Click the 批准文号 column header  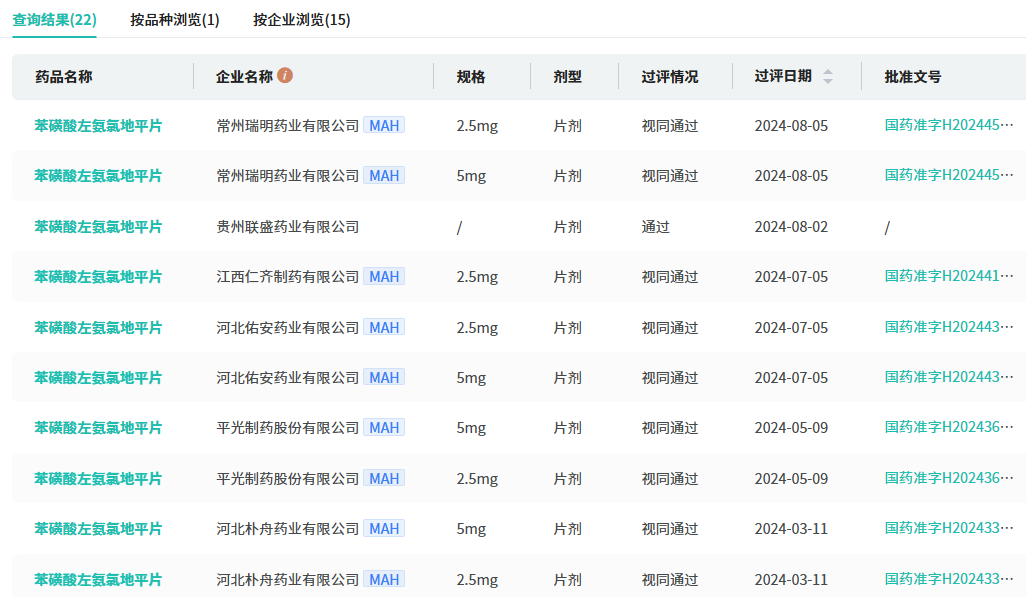coord(913,77)
